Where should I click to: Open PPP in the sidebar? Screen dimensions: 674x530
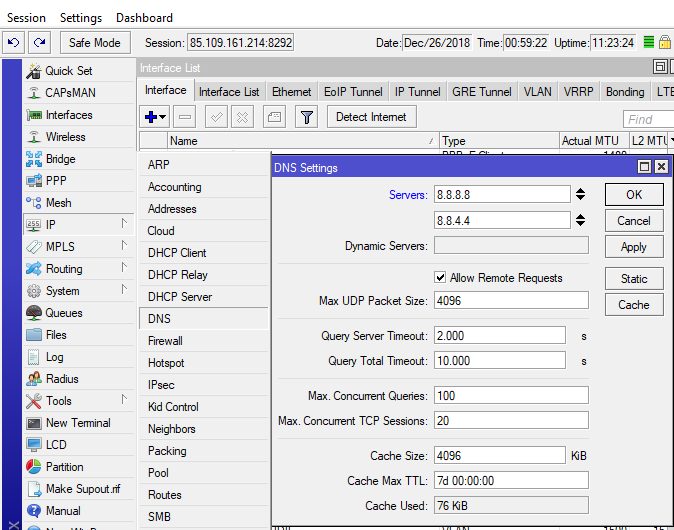80,181
